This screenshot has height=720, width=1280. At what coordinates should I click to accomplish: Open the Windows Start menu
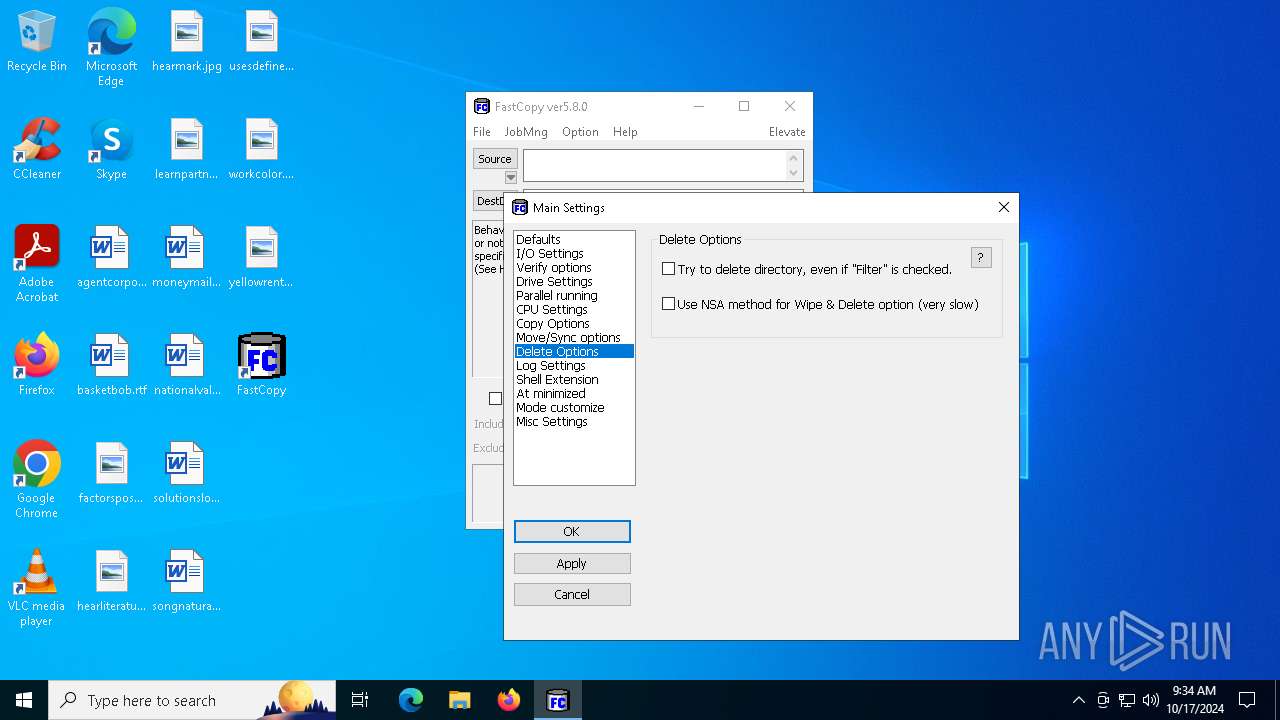click(x=24, y=700)
